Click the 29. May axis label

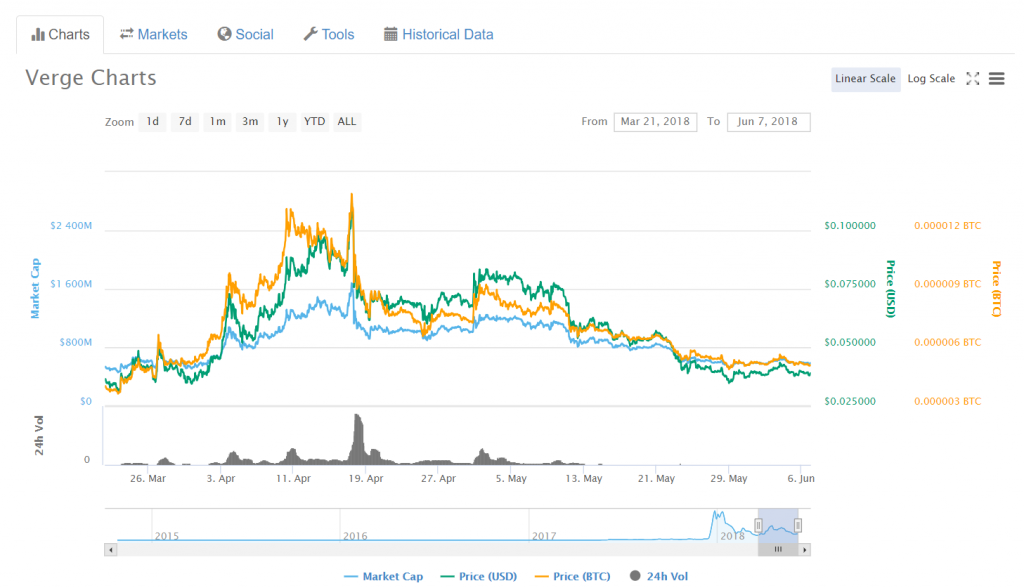729,478
